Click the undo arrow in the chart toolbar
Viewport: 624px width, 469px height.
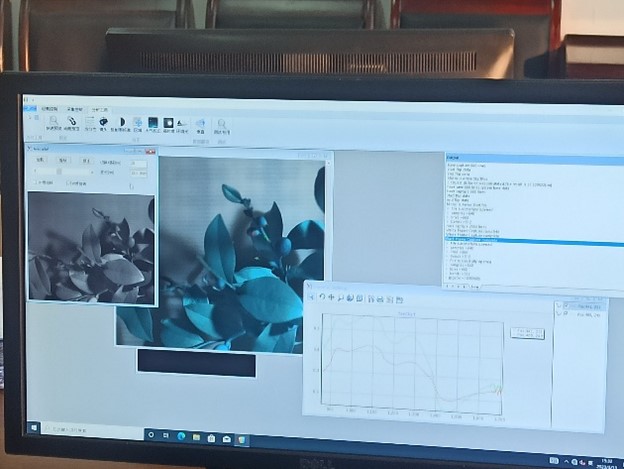(x=321, y=297)
